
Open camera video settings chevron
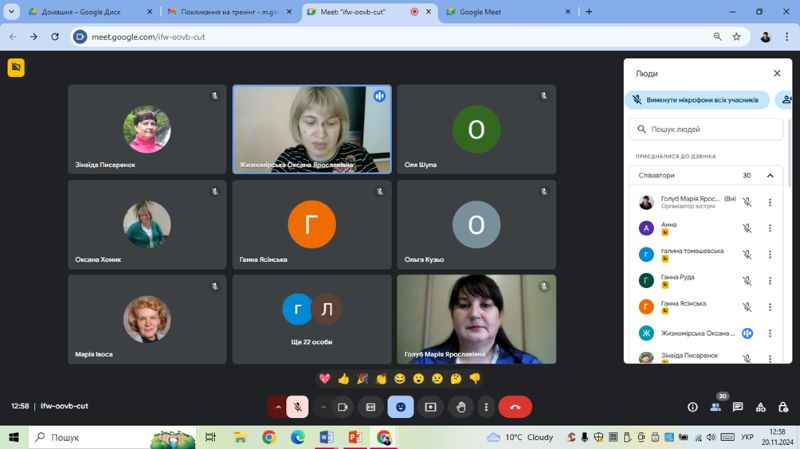point(323,407)
